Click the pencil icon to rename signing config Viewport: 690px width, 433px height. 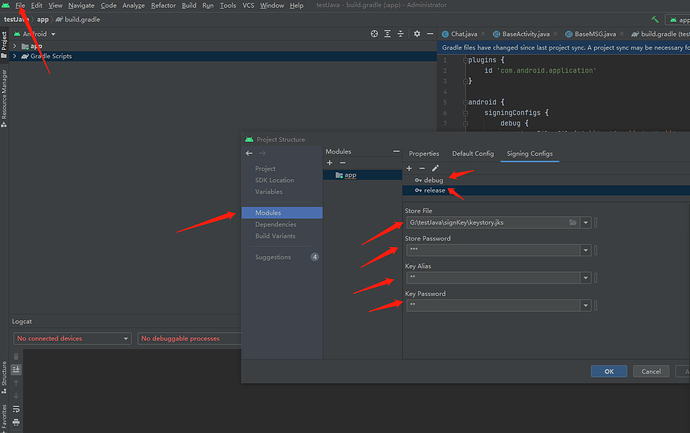click(x=435, y=168)
